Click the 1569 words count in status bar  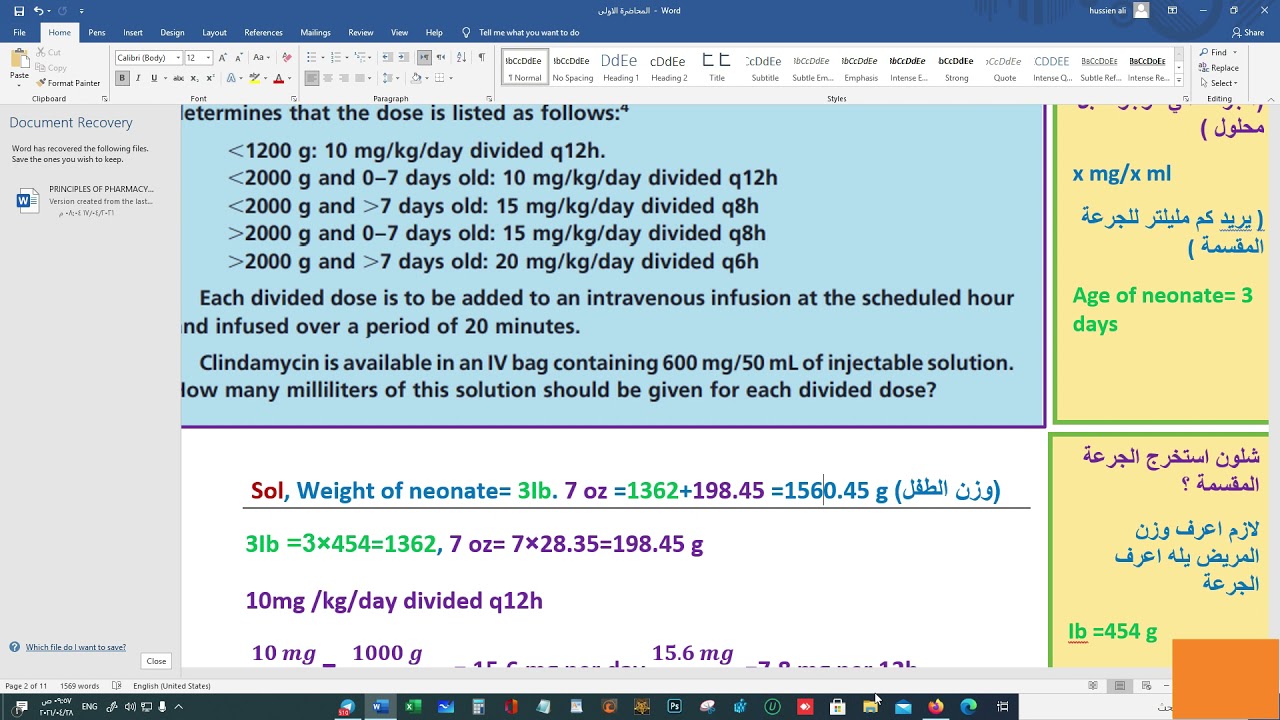pos(79,686)
